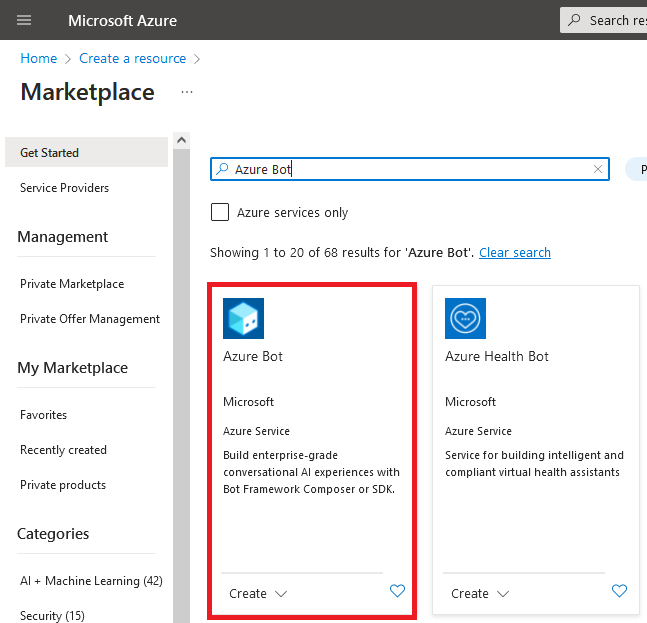The image size is (647, 623).
Task: Open the hamburger portal menu
Action: pos(24,20)
